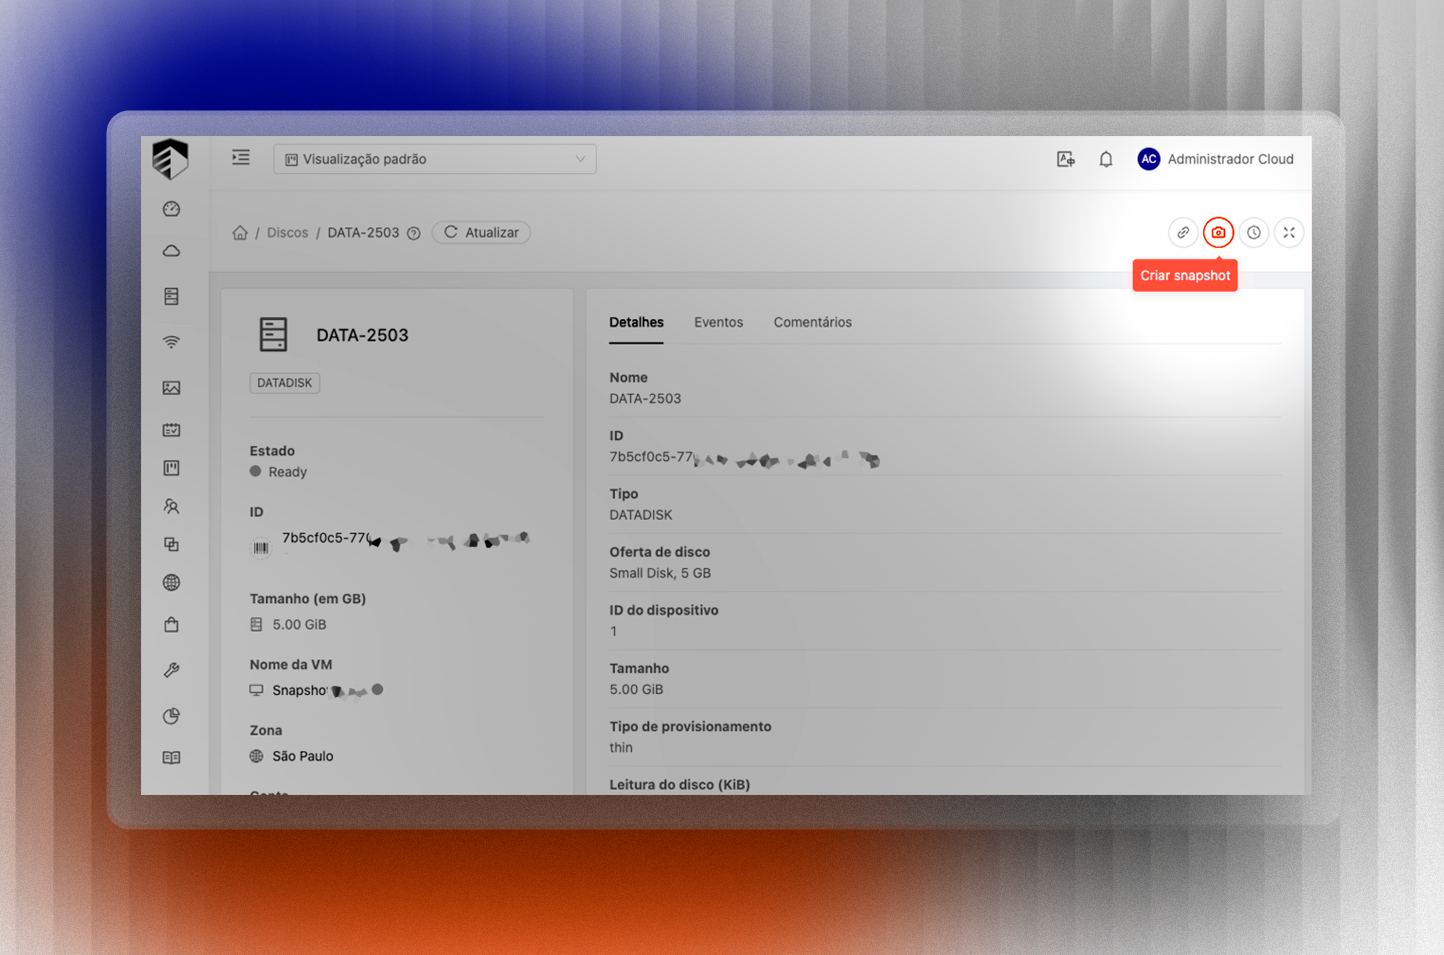
Task: Switch to the Eventos tab
Action: tap(718, 322)
